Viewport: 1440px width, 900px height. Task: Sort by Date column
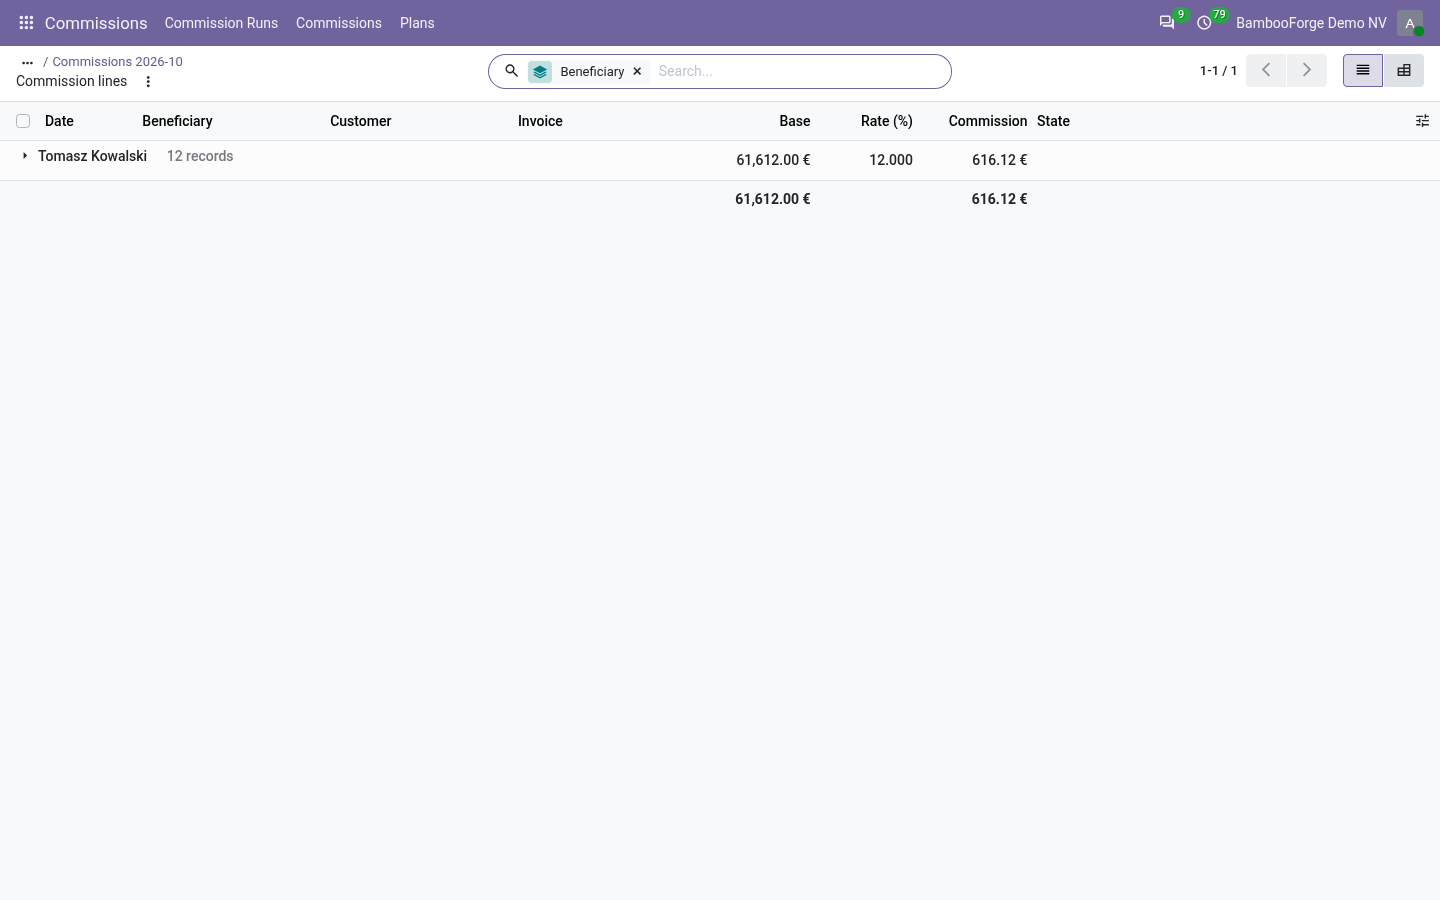tap(59, 121)
